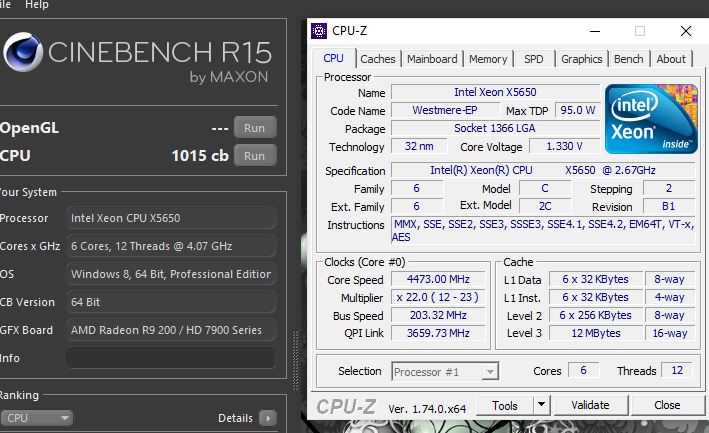The height and width of the screenshot is (433, 709).
Task: Open the Processor #1 selection combo box
Action: pos(445,372)
